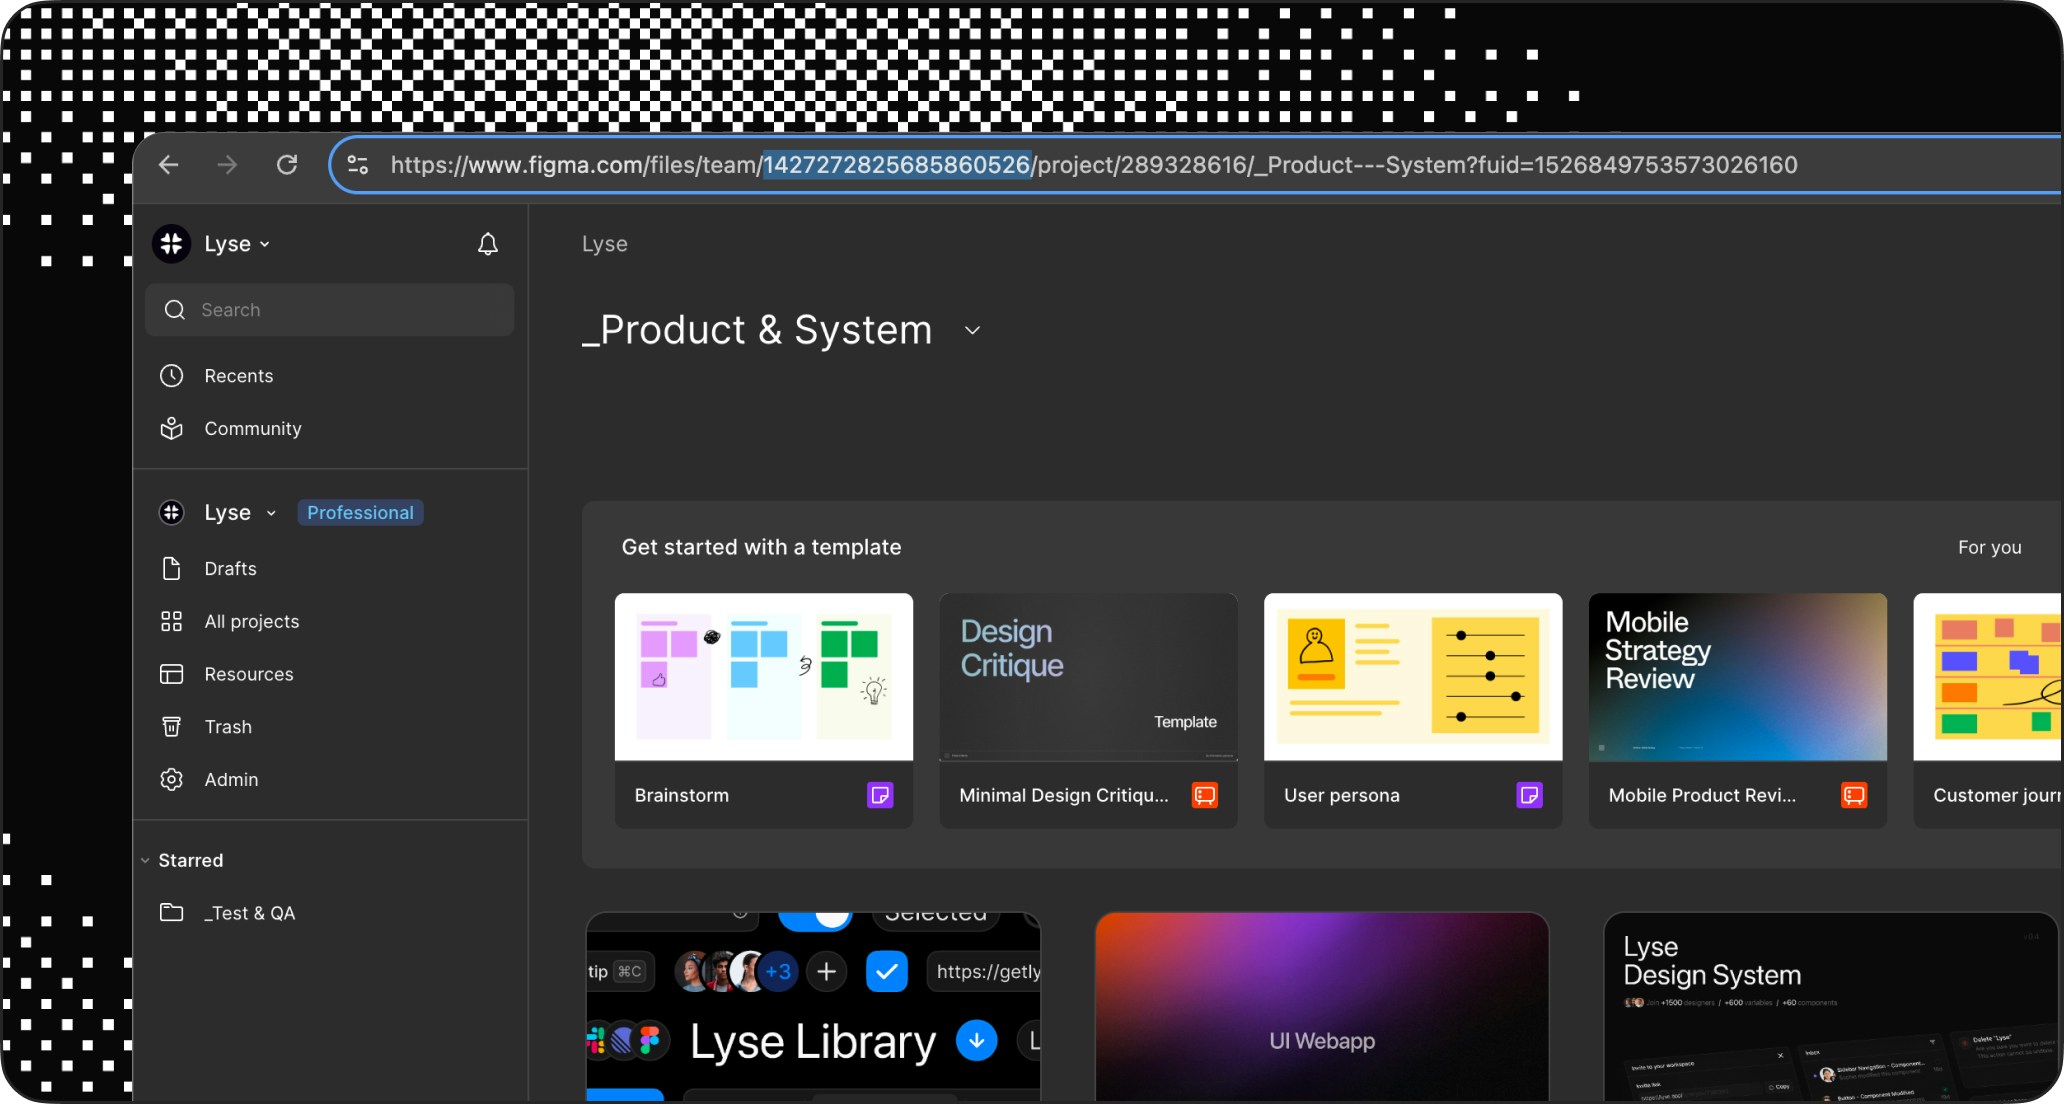Click the browser forward arrow

coord(228,165)
